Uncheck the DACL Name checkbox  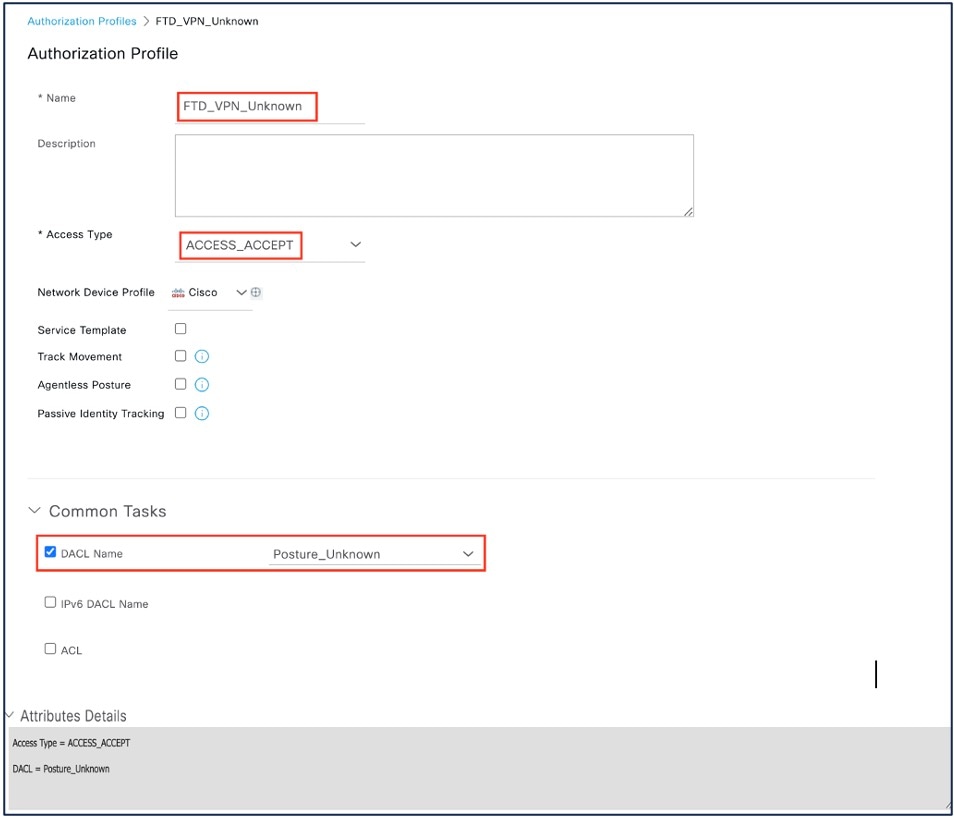pyautogui.click(x=50, y=552)
